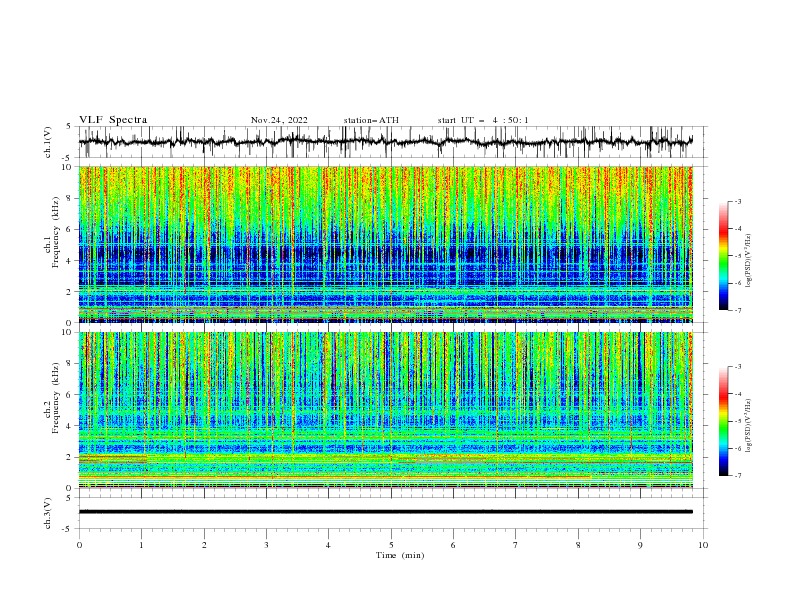The width and height of the screenshot is (792, 612).
Task: Click the "-7" label on ch.1 colorbar
Action: pos(738,311)
